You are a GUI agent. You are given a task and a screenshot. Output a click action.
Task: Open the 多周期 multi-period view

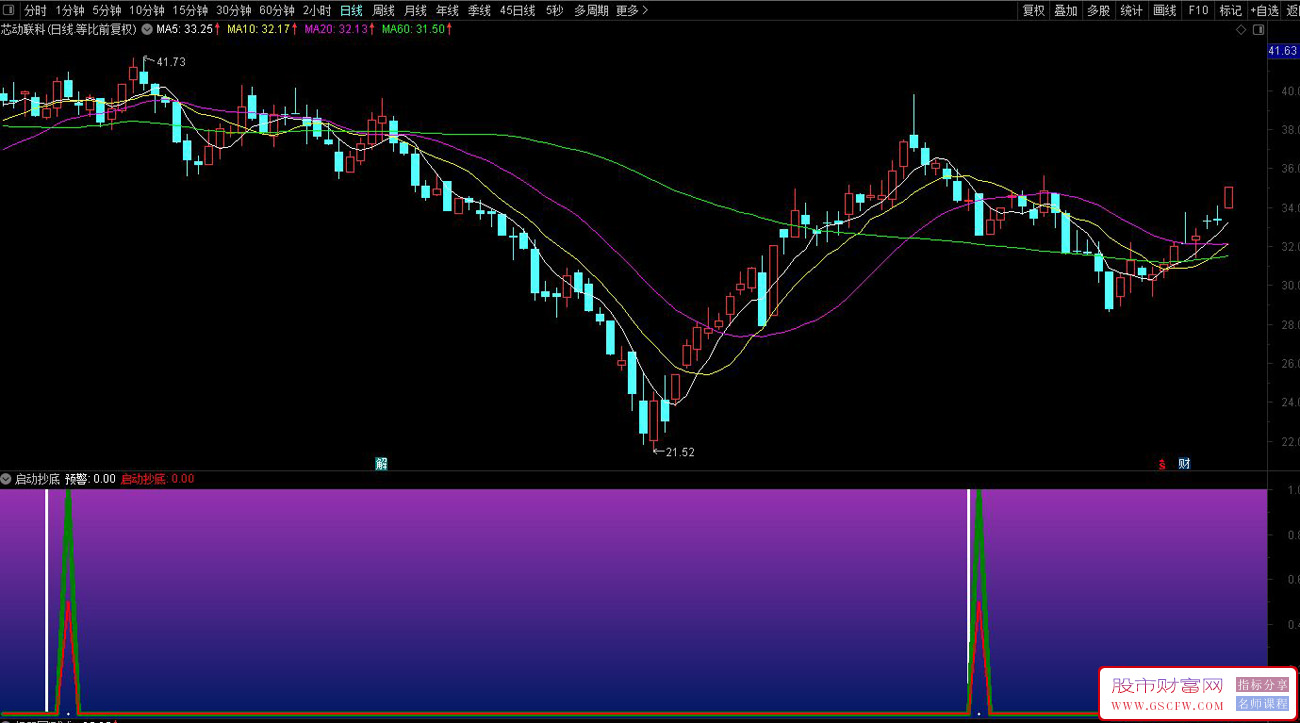click(x=591, y=11)
